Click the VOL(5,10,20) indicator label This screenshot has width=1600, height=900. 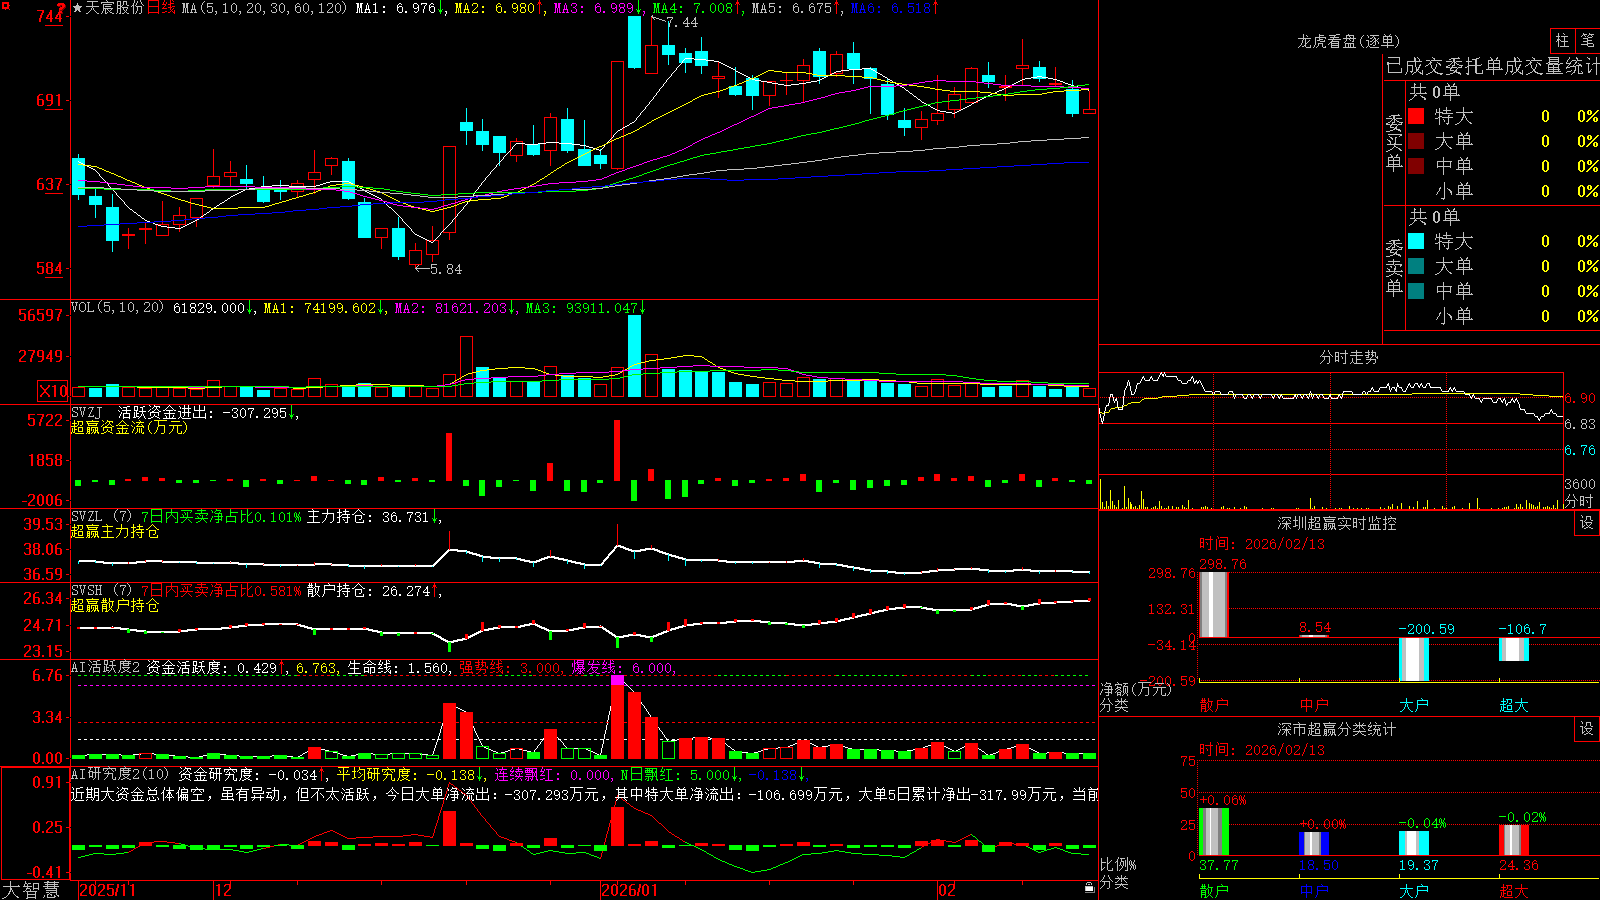[x=117, y=307]
